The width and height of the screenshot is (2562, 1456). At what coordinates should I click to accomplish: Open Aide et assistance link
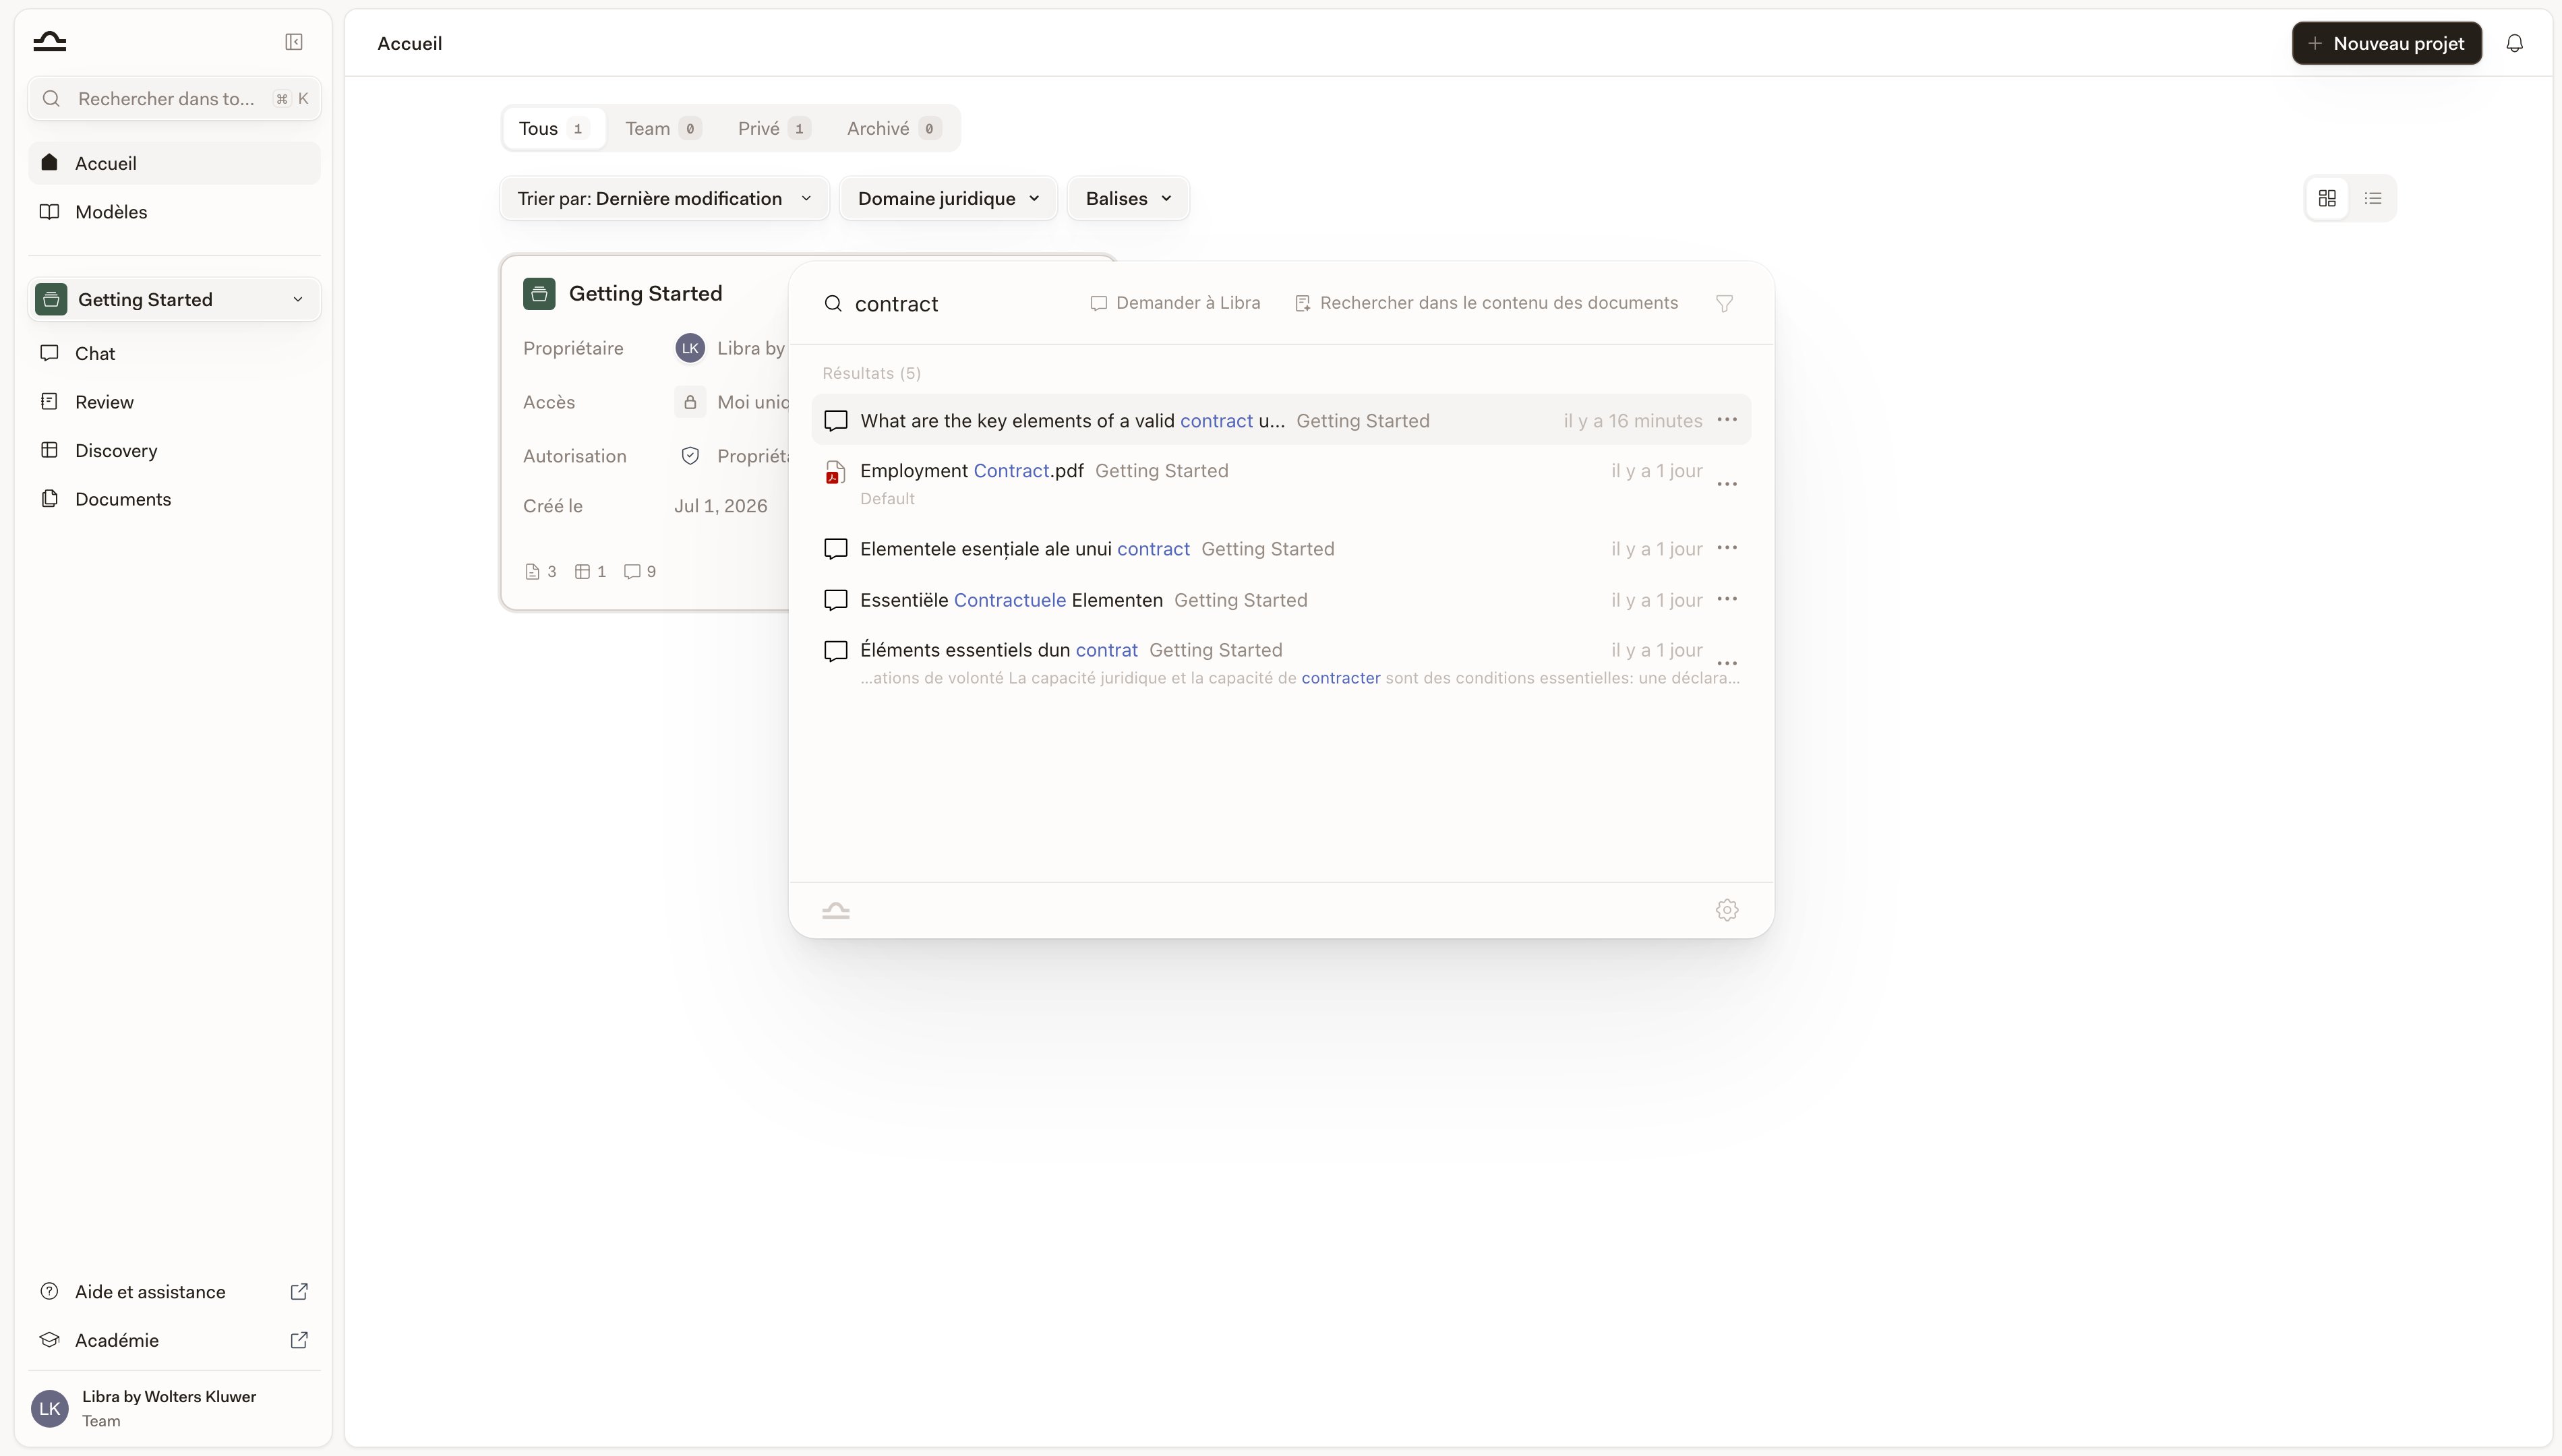coord(174,1291)
